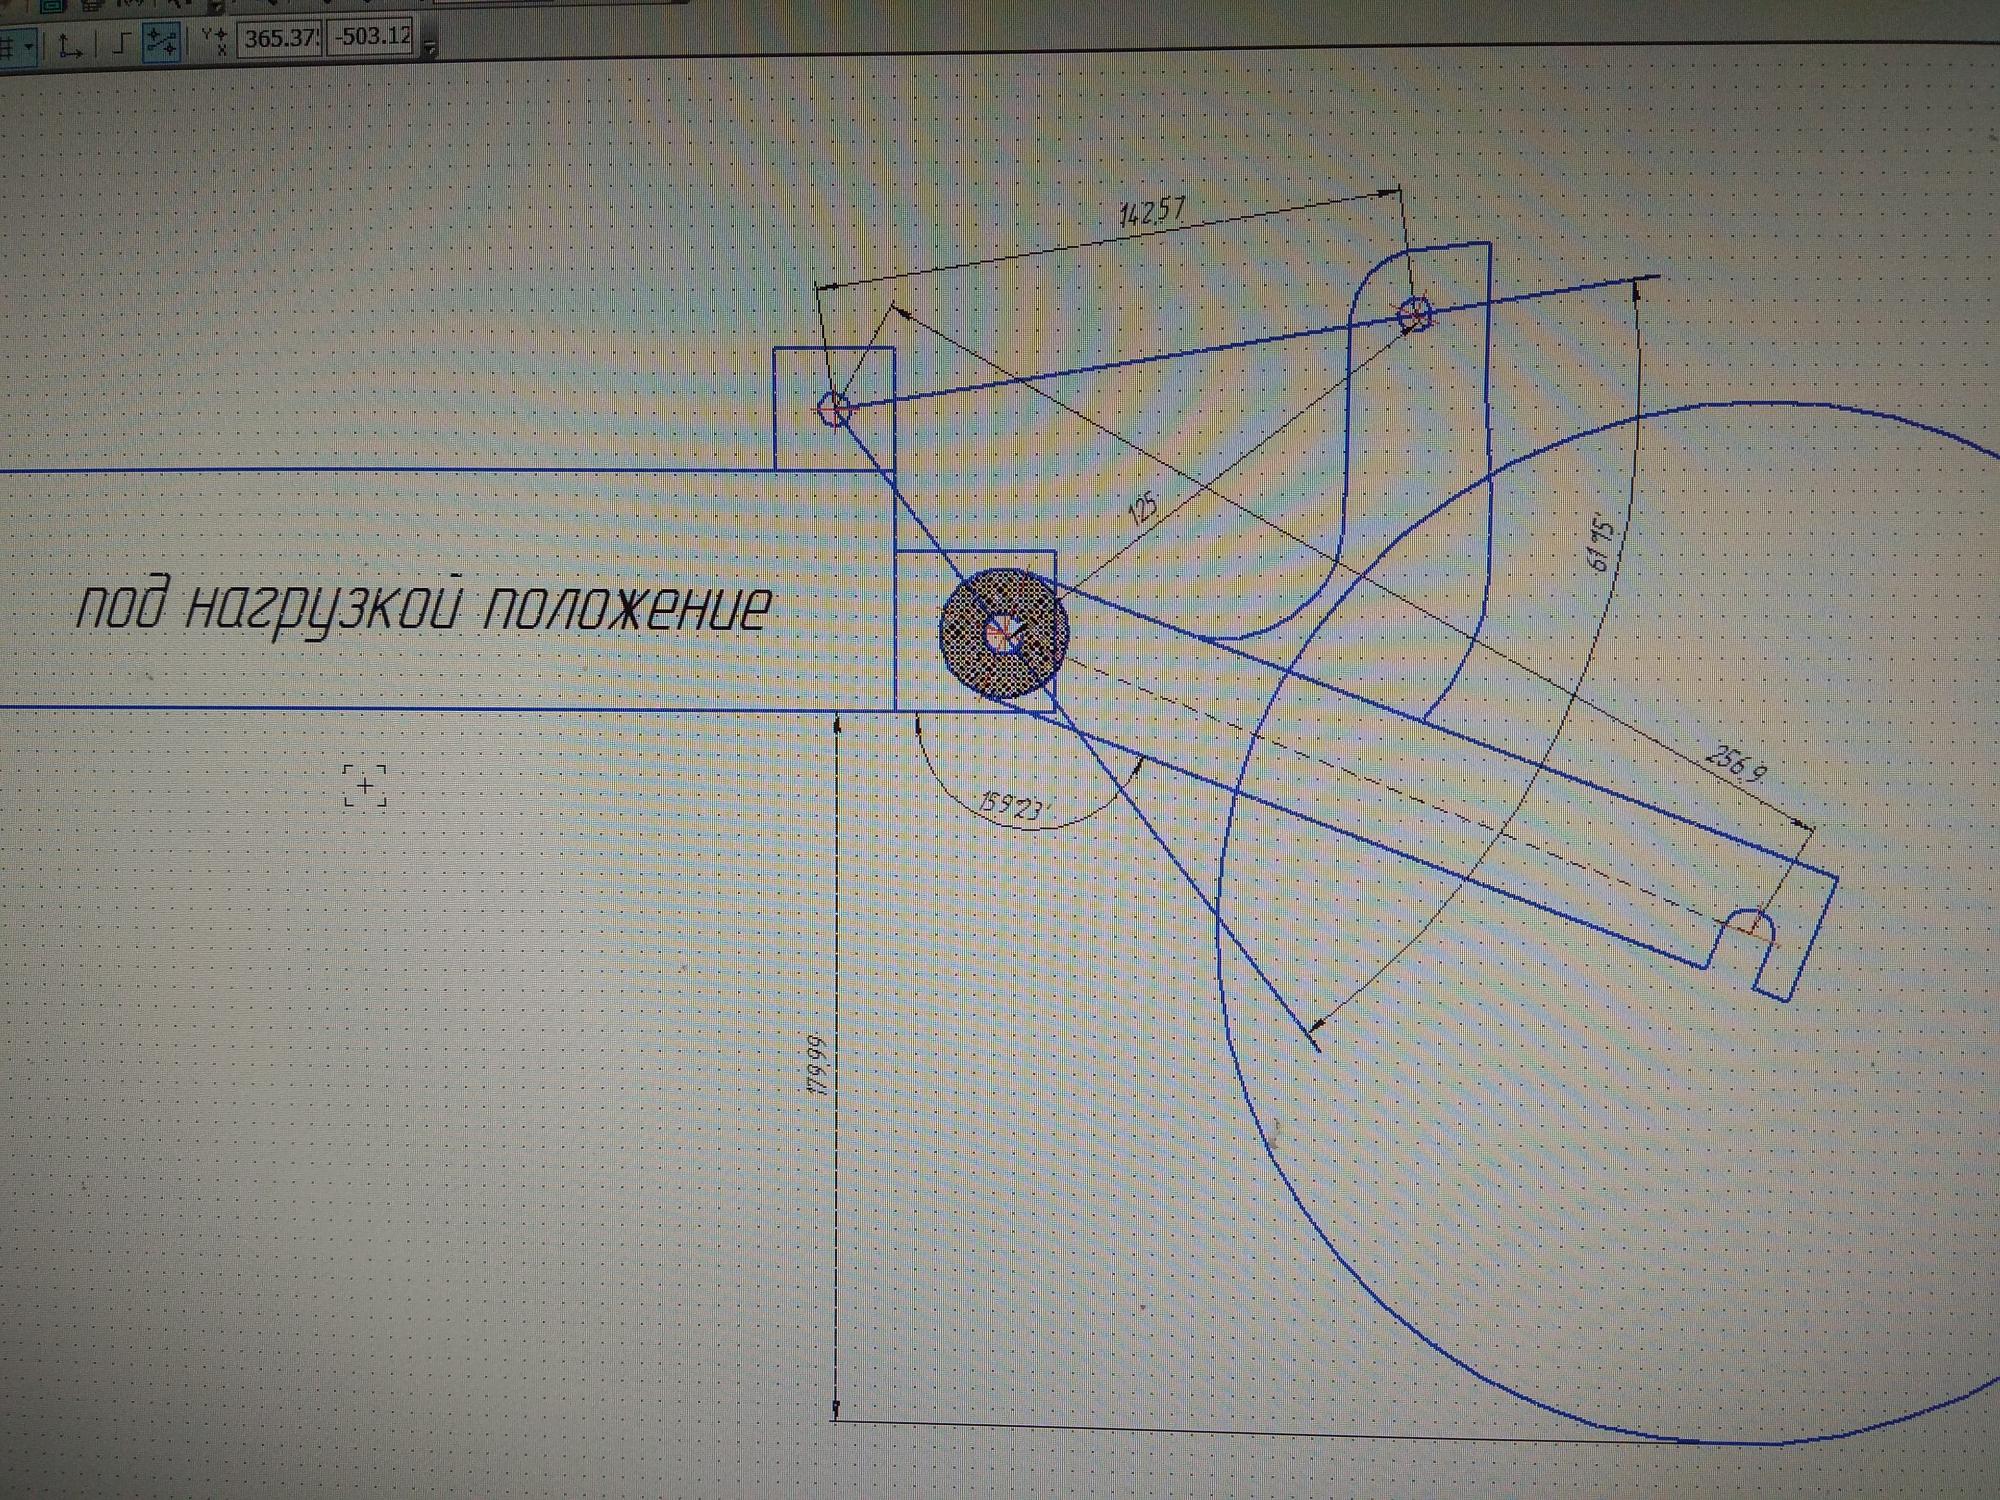The image size is (2000, 1500).
Task: Toggle the grid display button
Action: click(x=6, y=46)
